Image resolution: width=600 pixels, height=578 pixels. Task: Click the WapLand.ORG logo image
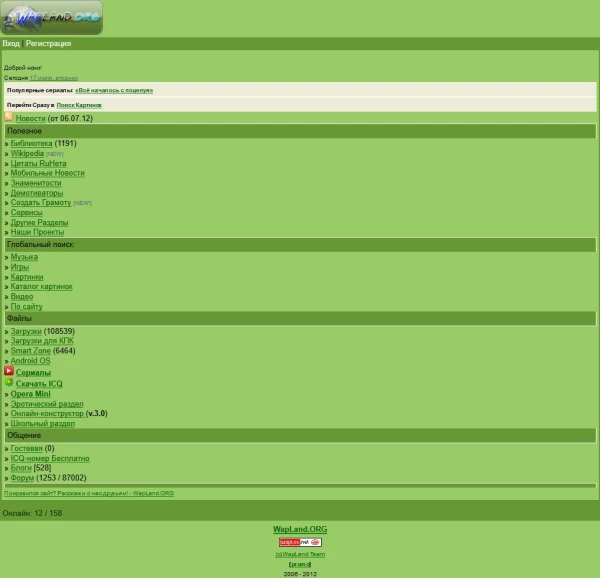click(52, 18)
